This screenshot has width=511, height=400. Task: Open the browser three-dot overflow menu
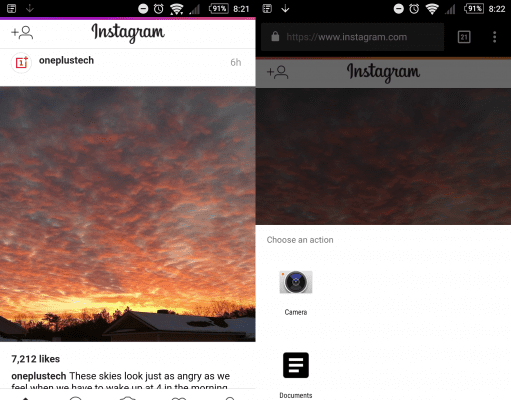pyautogui.click(x=494, y=37)
